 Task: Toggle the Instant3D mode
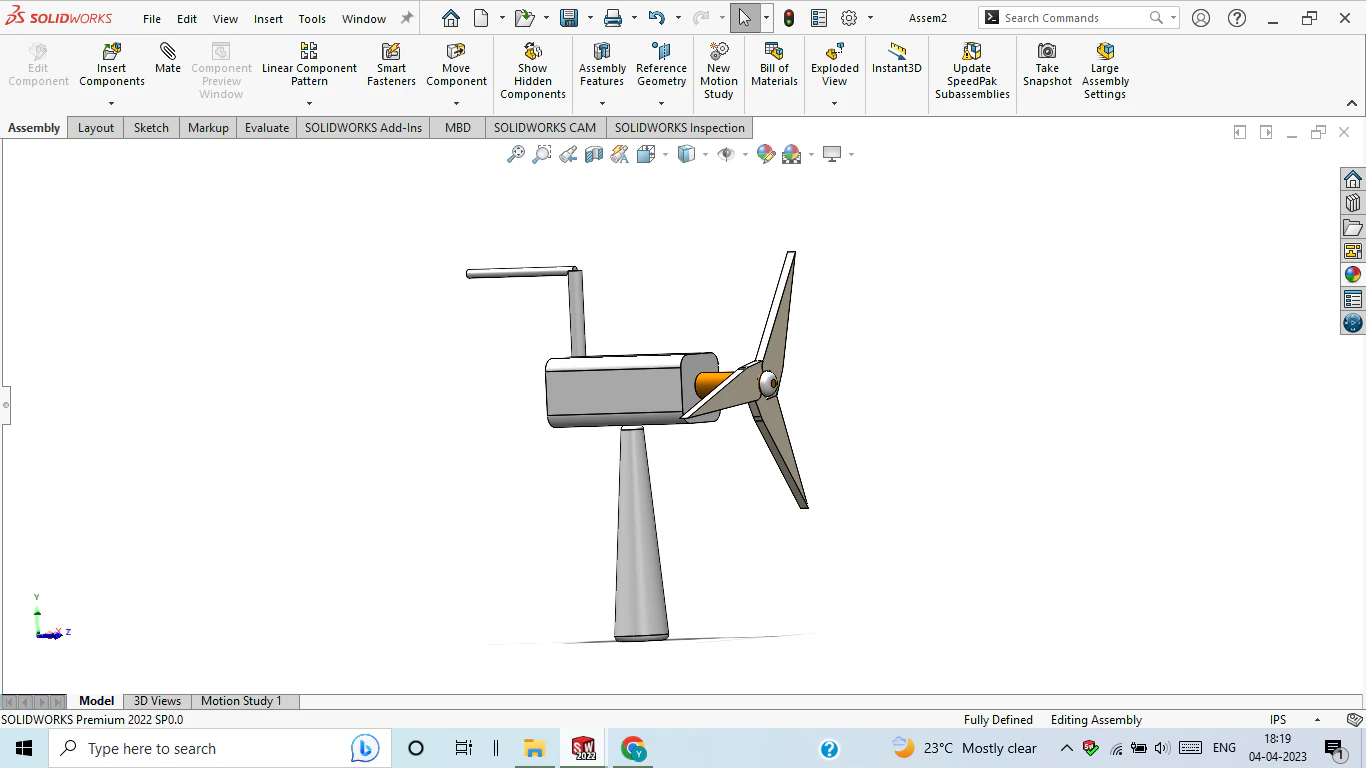pos(896,58)
